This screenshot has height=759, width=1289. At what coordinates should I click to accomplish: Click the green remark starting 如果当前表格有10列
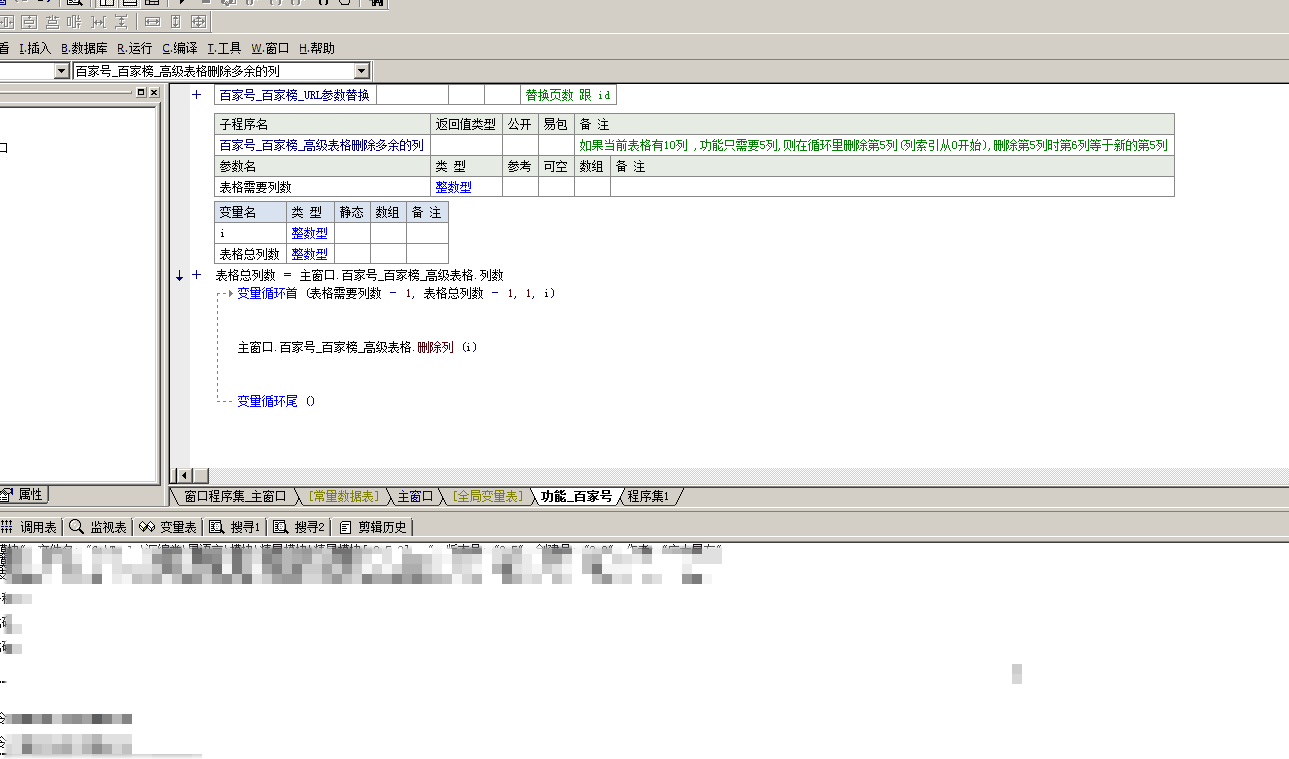(873, 145)
